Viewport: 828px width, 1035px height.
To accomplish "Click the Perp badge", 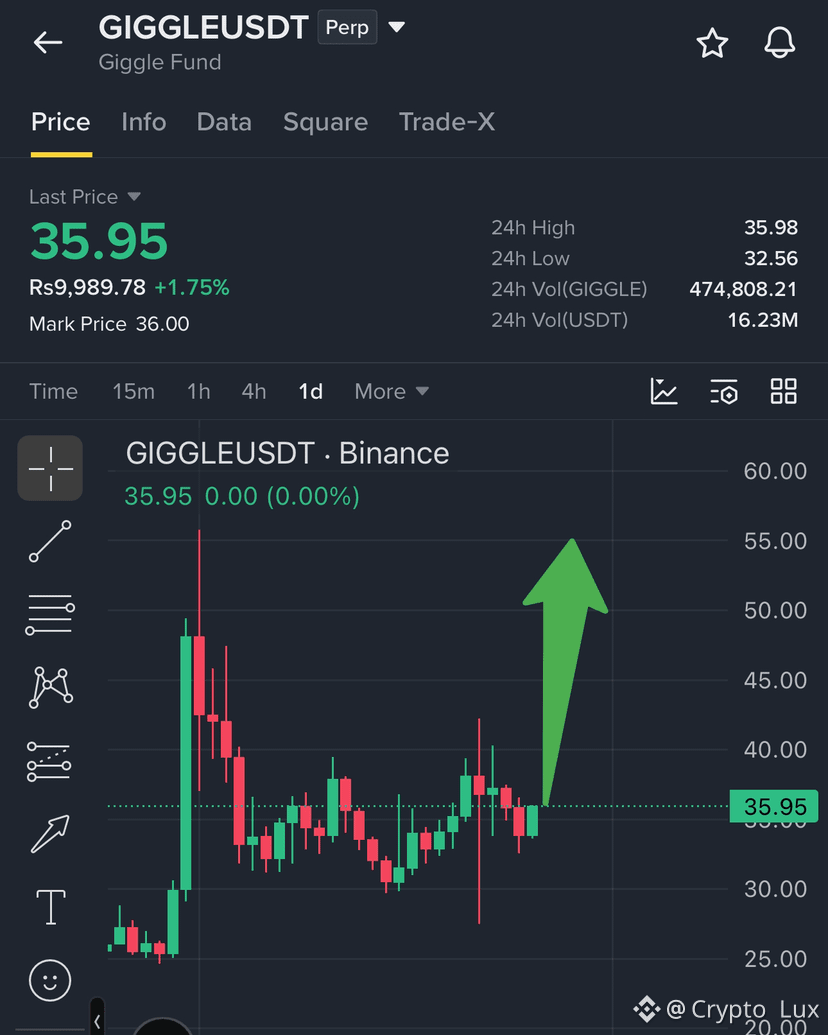I will (347, 27).
